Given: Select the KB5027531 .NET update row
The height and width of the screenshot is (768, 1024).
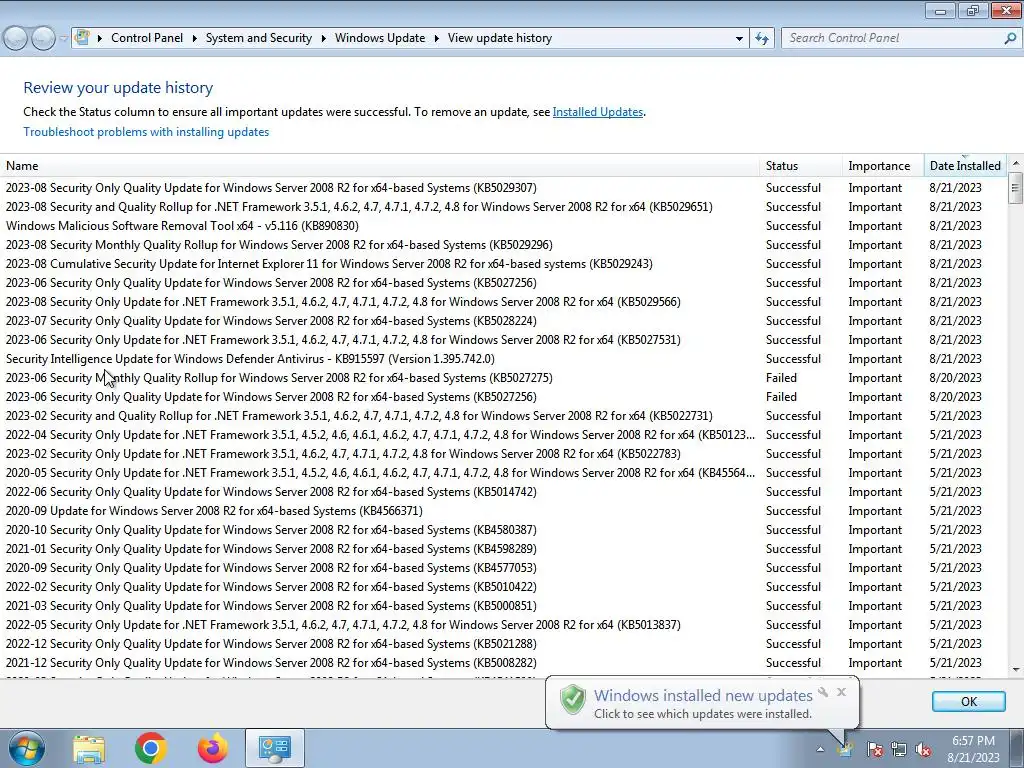Looking at the screenshot, I should point(503,340).
